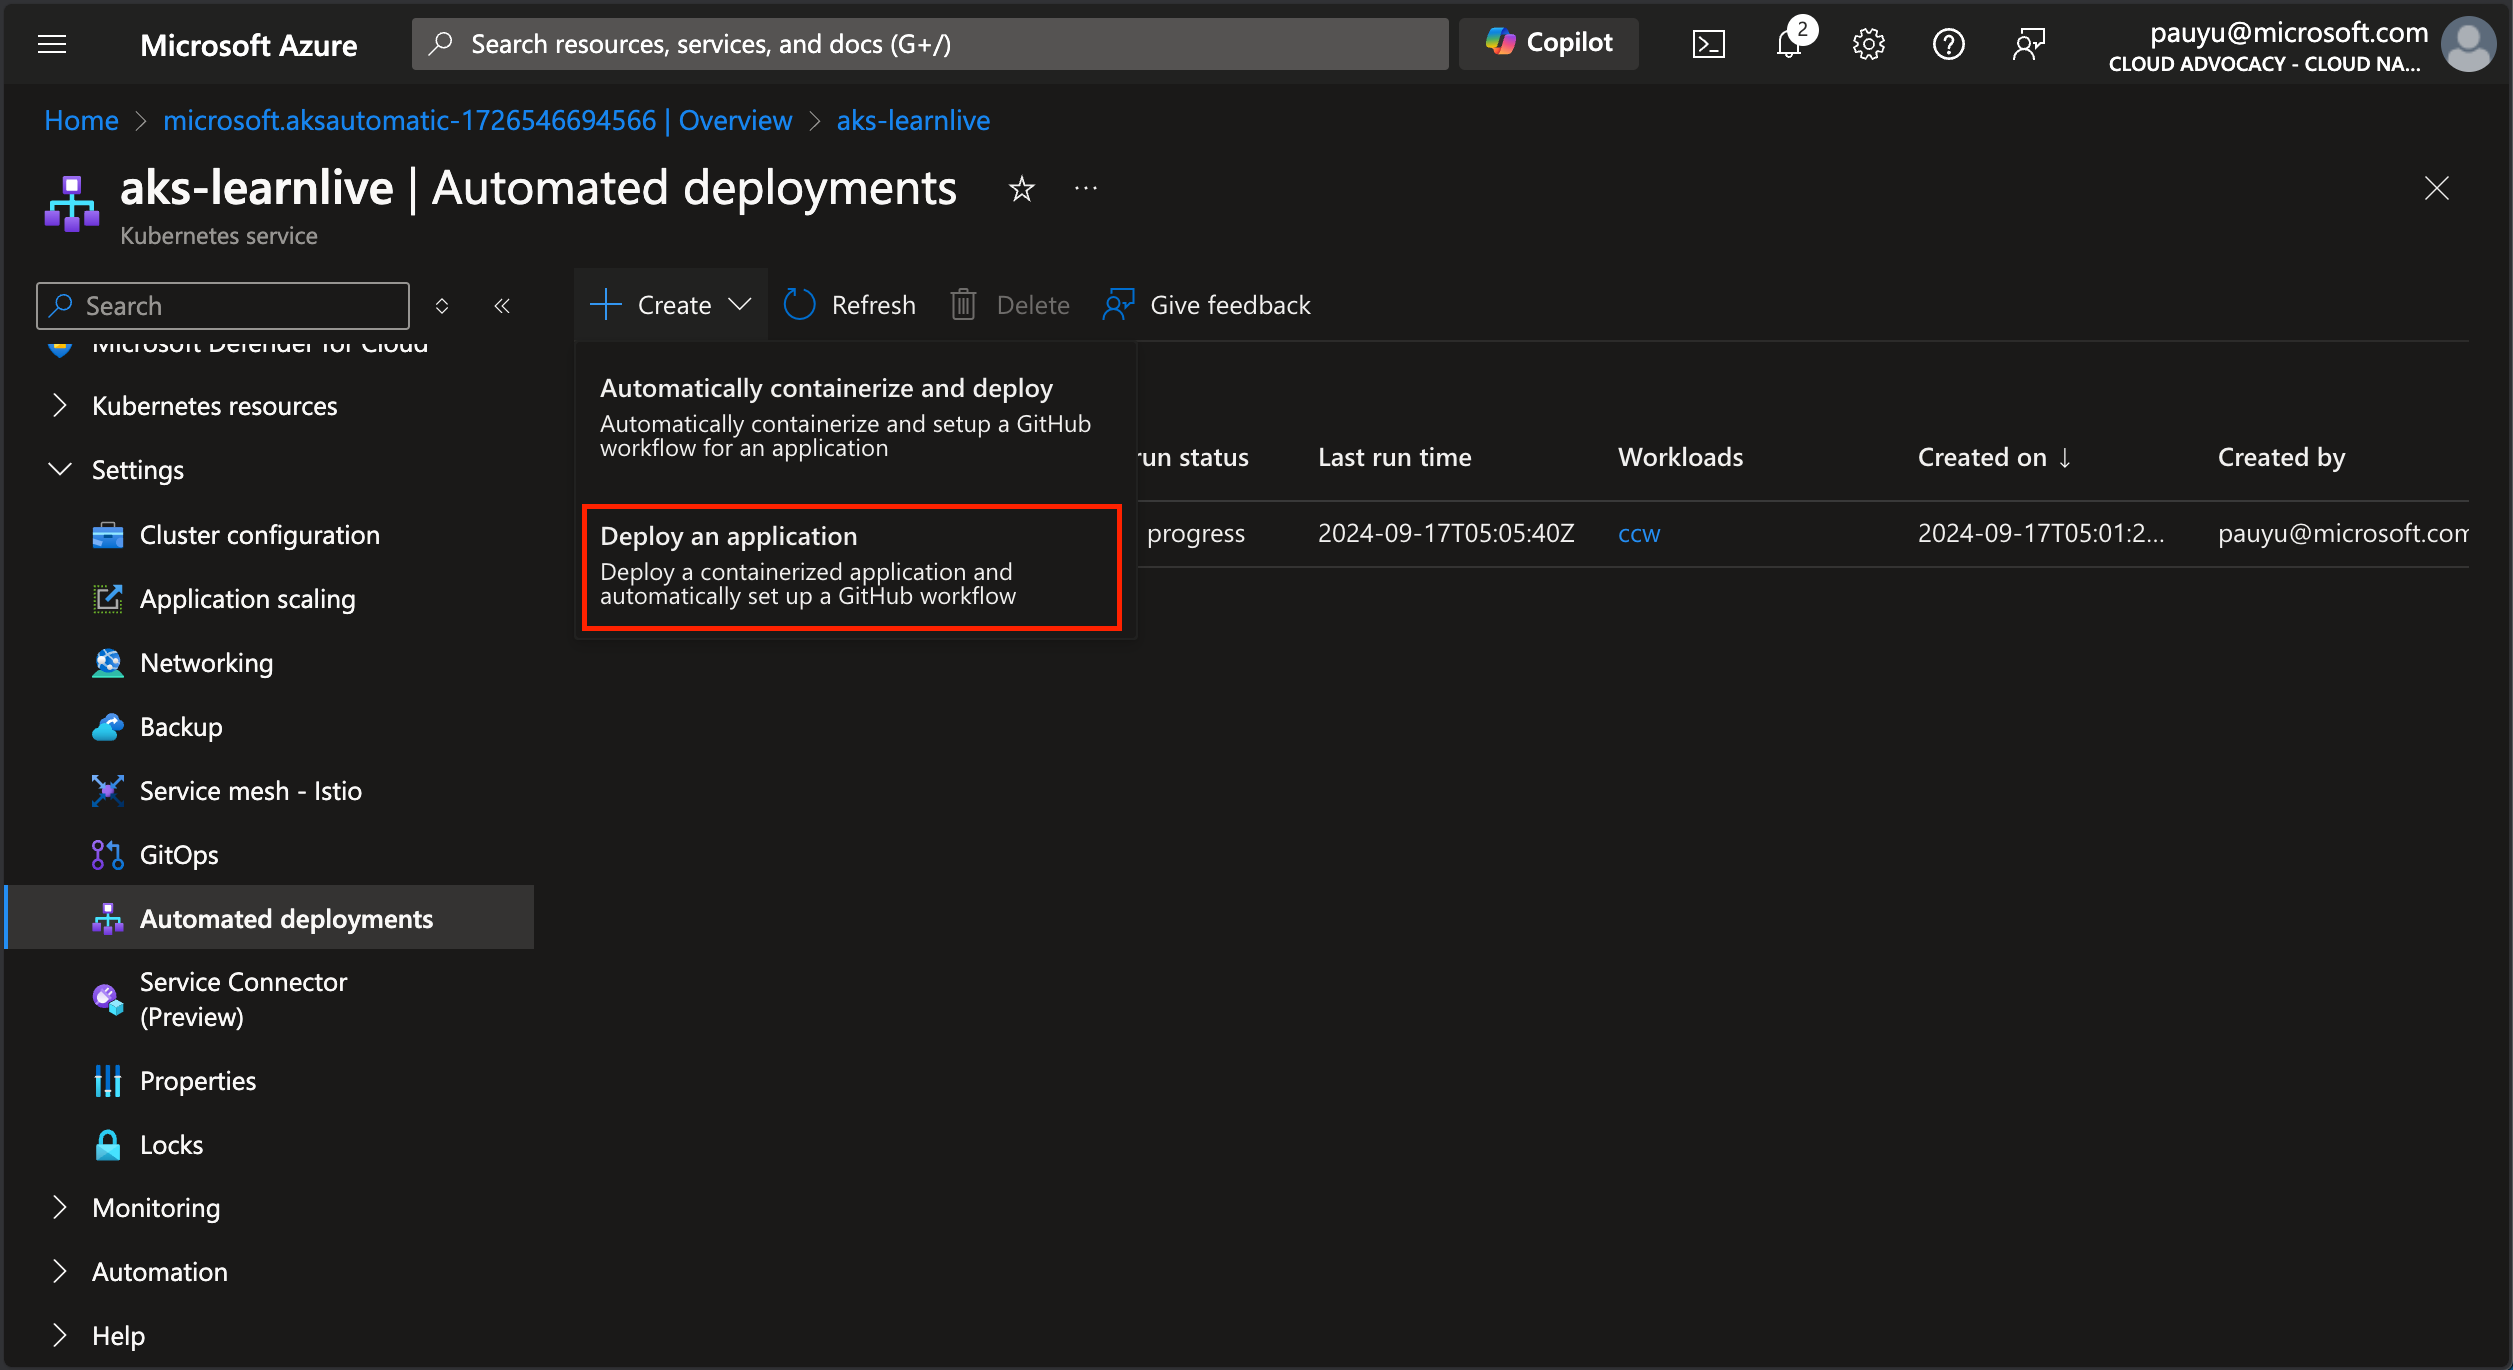Sort by Workloads column header
The width and height of the screenshot is (2513, 1370).
1680,457
